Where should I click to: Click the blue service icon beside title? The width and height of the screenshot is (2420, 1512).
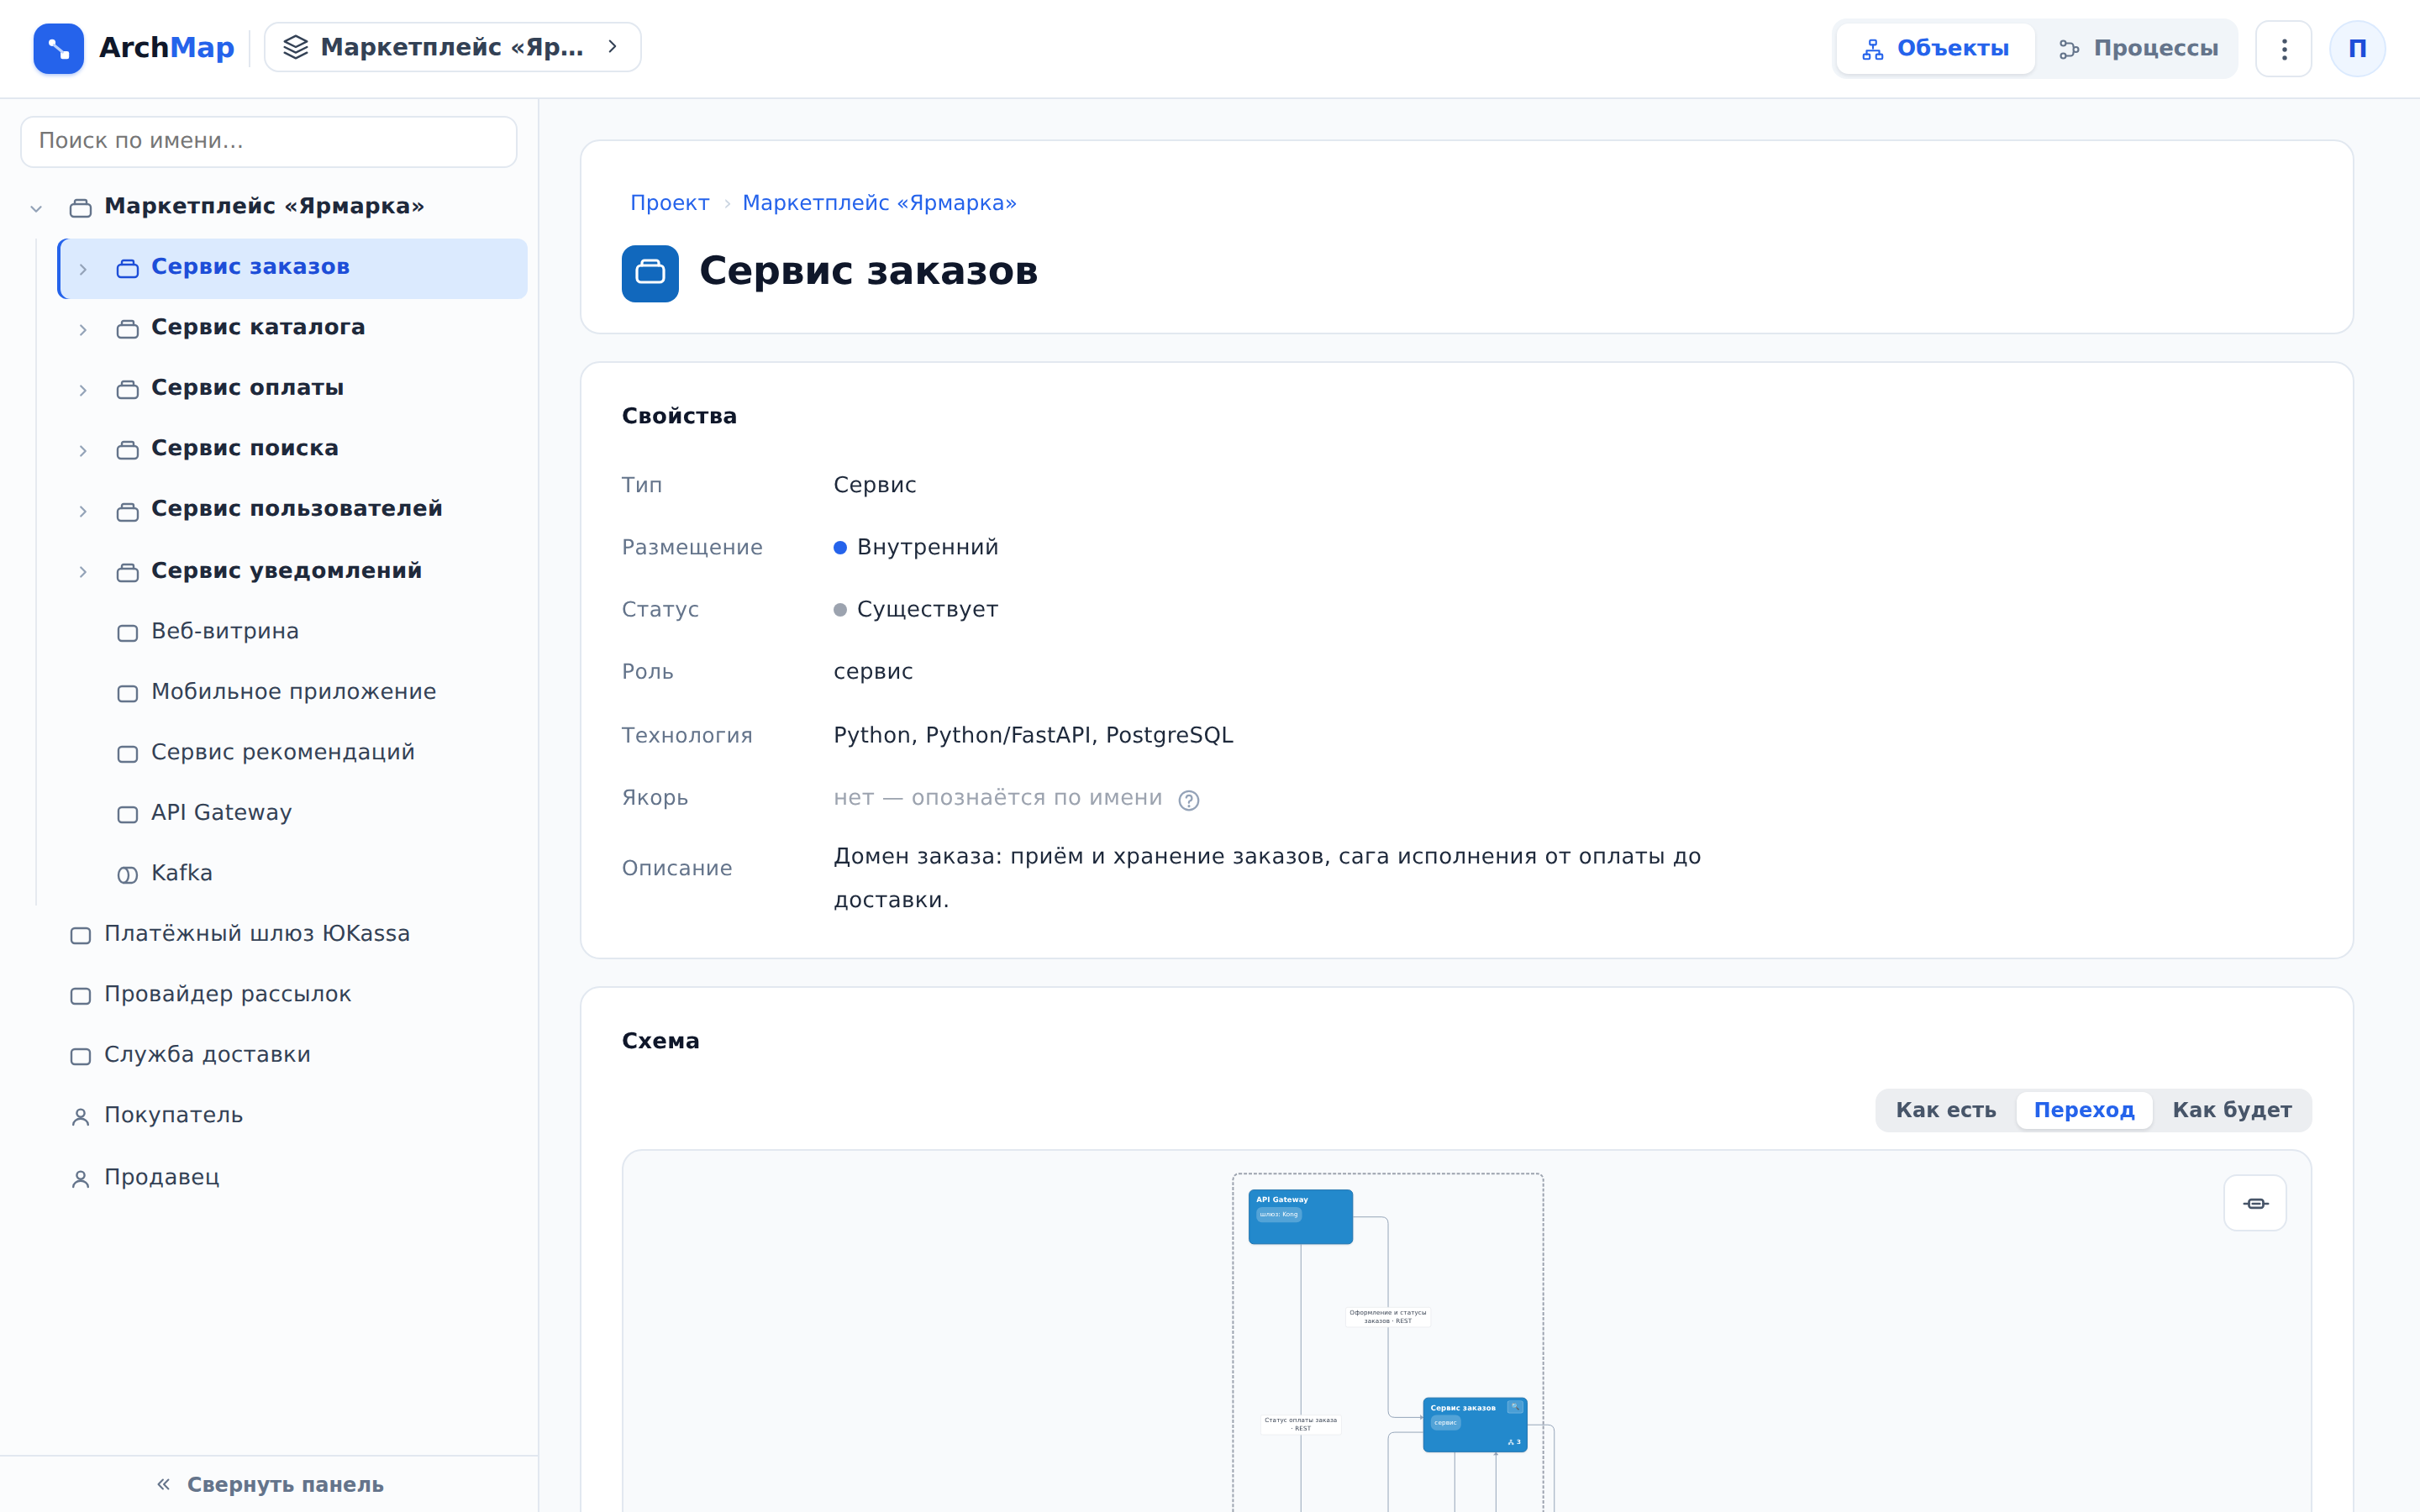click(650, 273)
